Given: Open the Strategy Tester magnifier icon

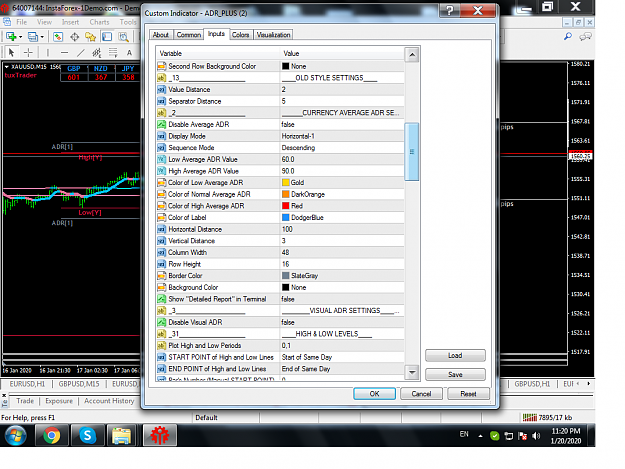Looking at the screenshot, I should [124, 37].
